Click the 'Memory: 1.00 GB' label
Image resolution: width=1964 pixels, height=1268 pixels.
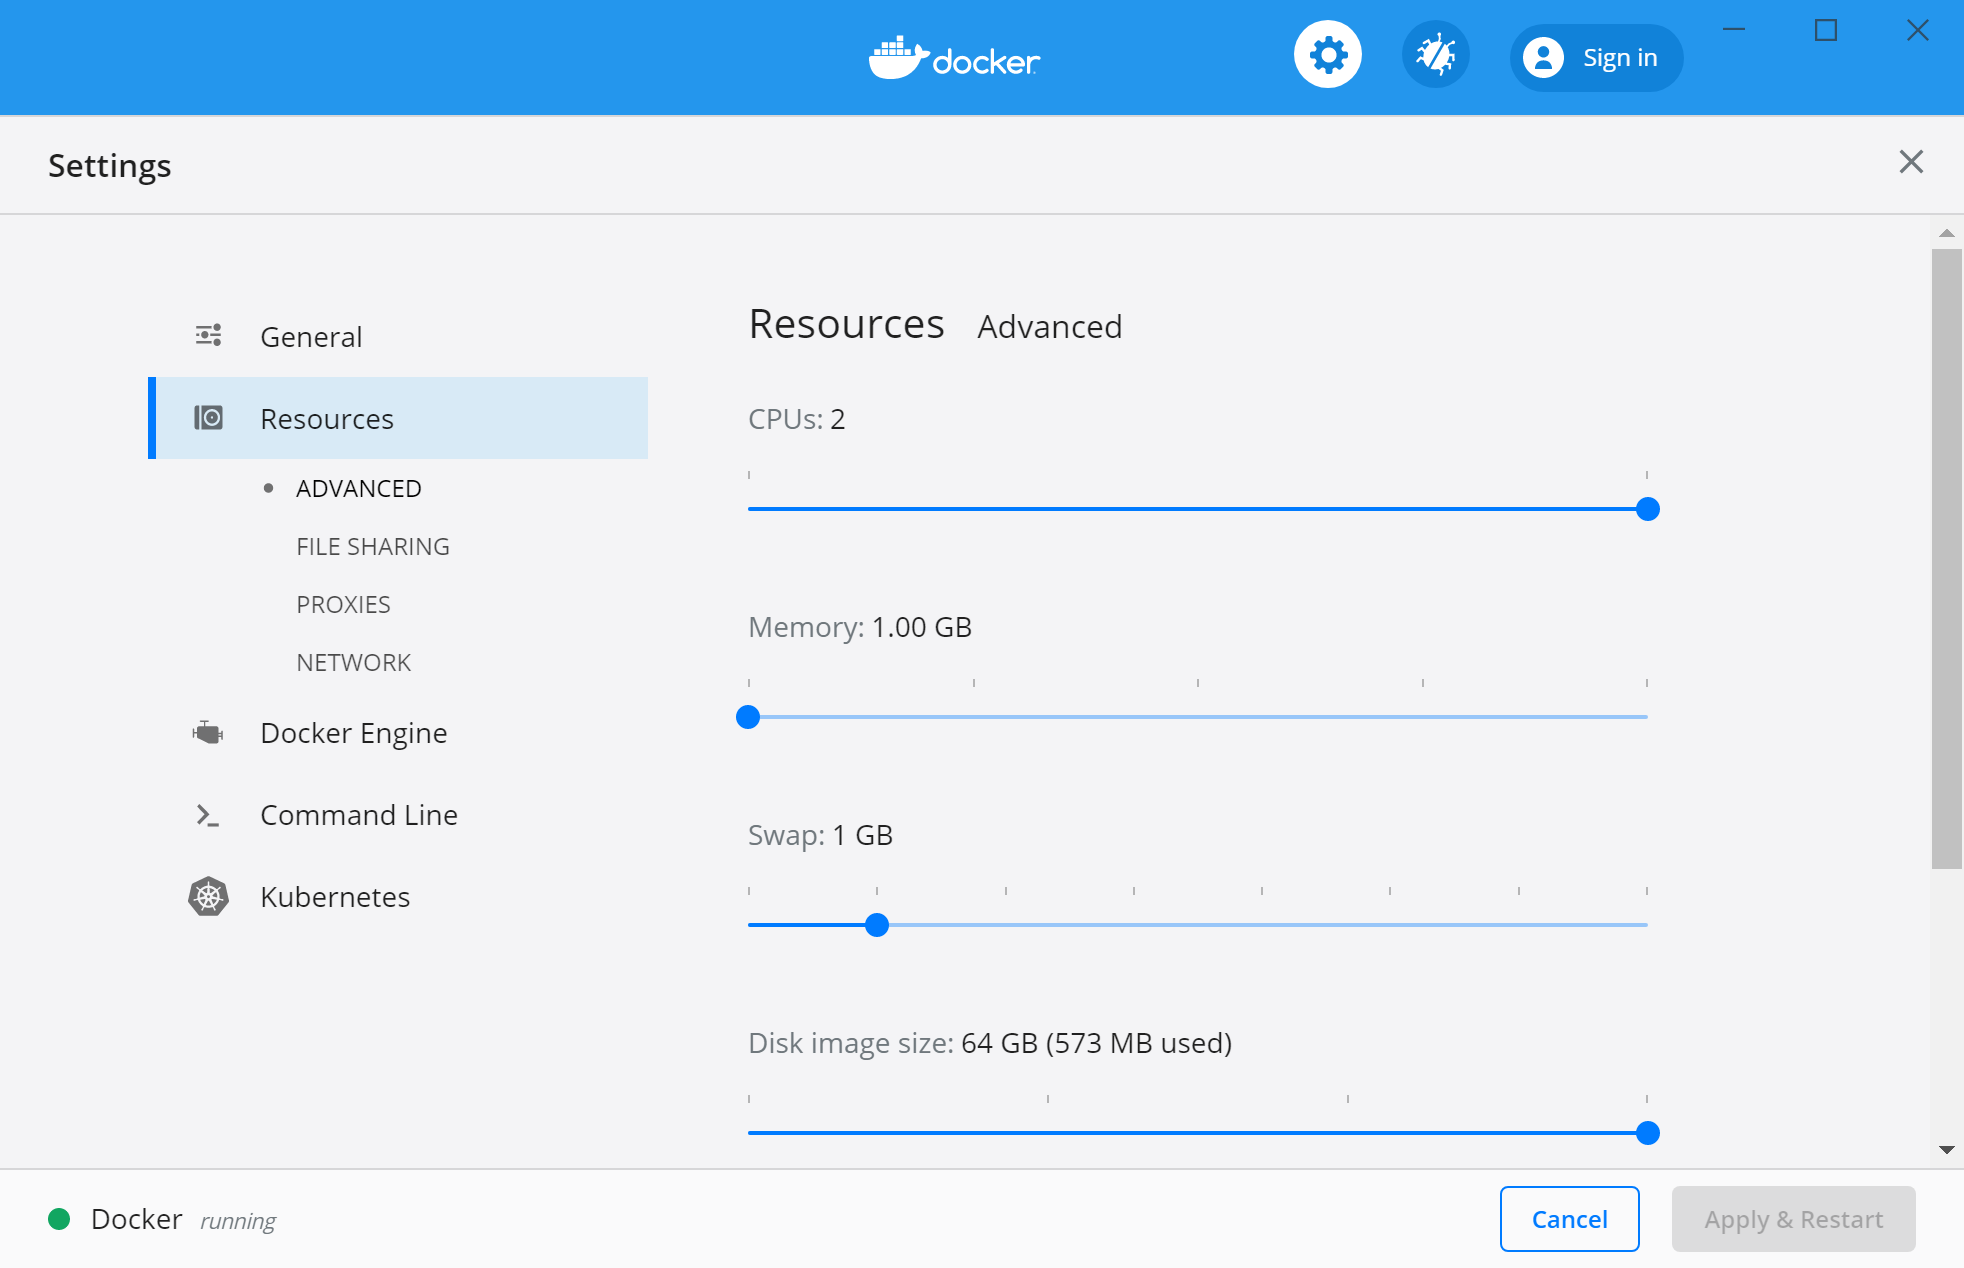(x=860, y=627)
